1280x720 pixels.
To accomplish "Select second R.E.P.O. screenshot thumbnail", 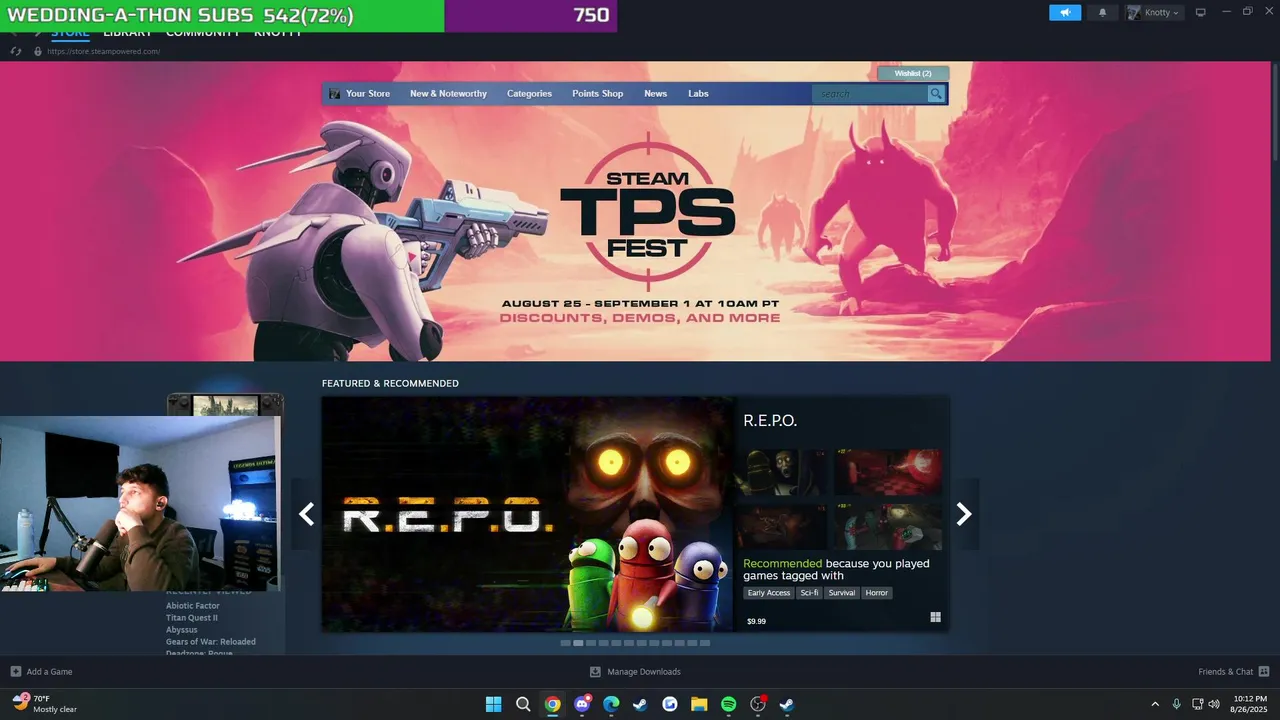I will pyautogui.click(x=888, y=472).
